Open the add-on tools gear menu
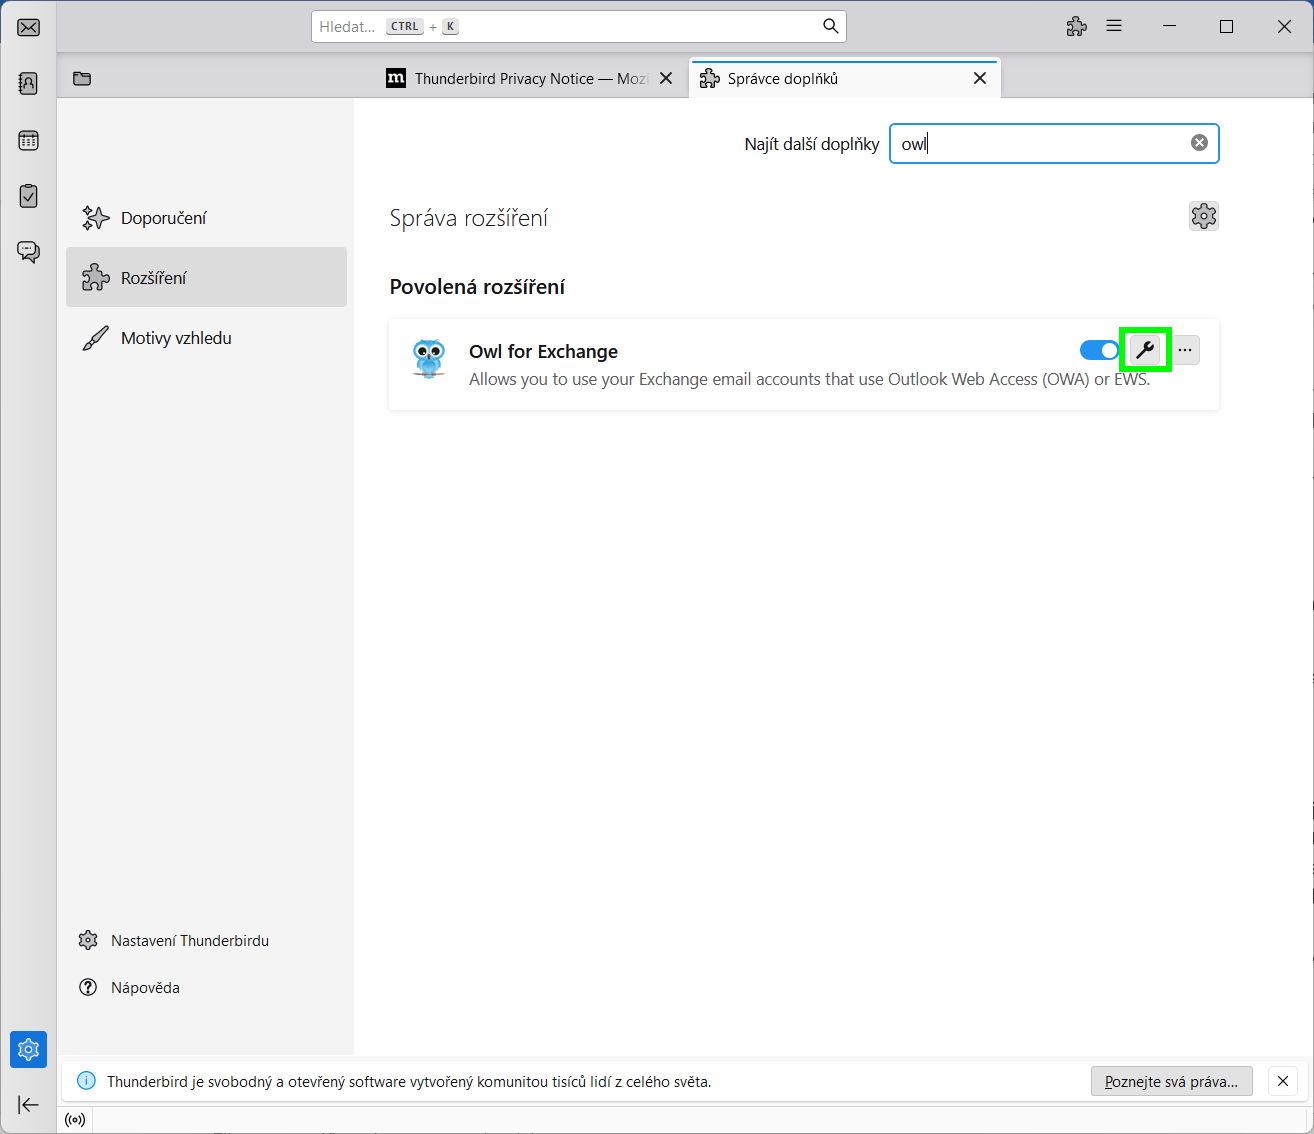Viewport: 1314px width, 1134px height. point(1203,216)
